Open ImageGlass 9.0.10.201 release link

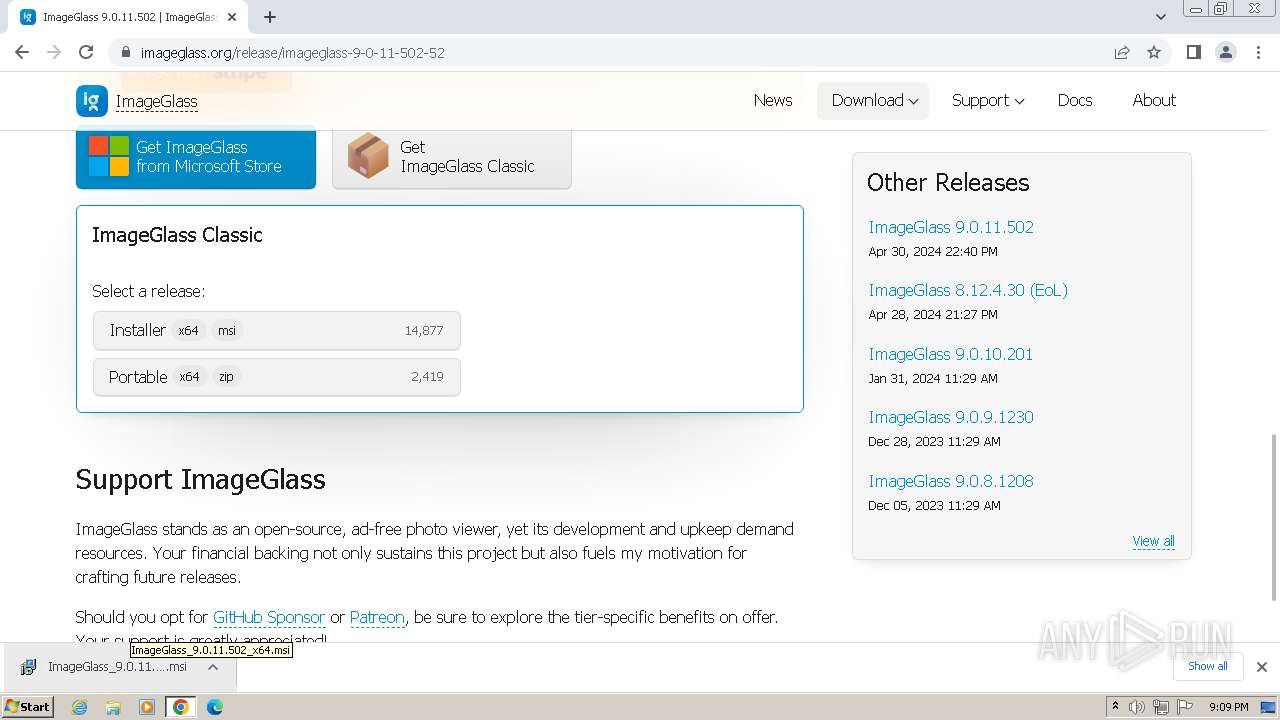[951, 354]
